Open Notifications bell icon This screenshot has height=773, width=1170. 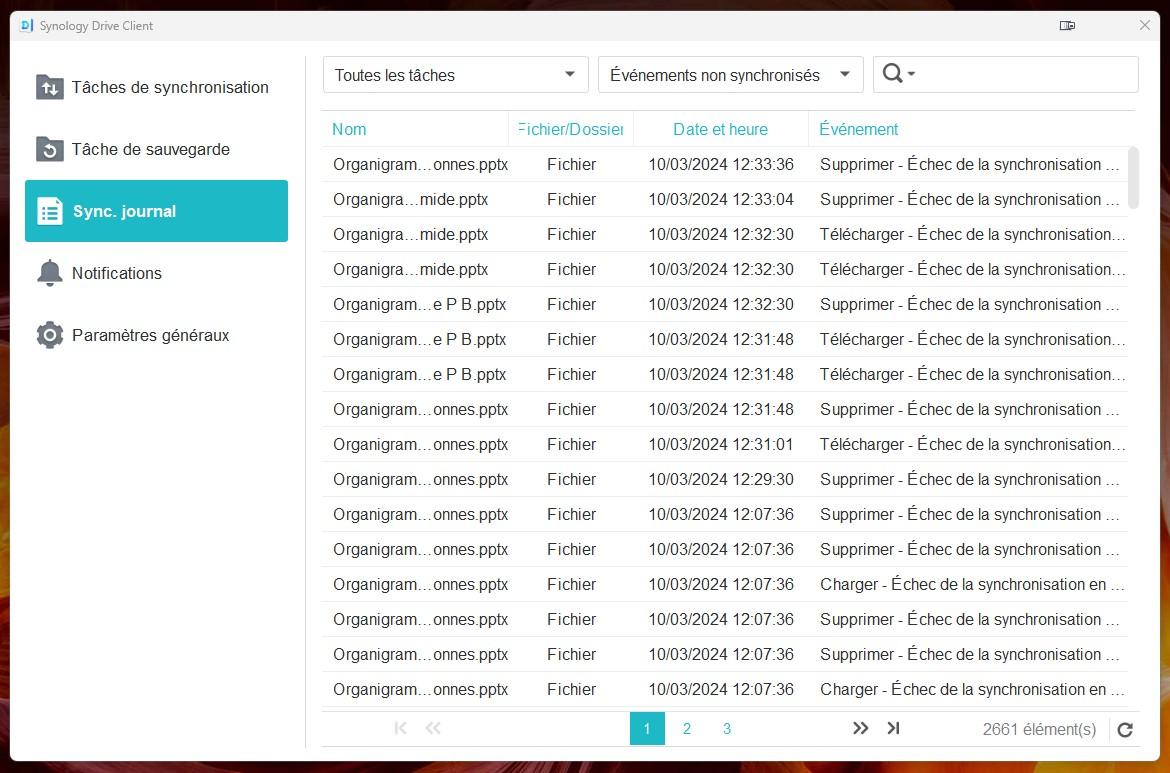coord(49,273)
